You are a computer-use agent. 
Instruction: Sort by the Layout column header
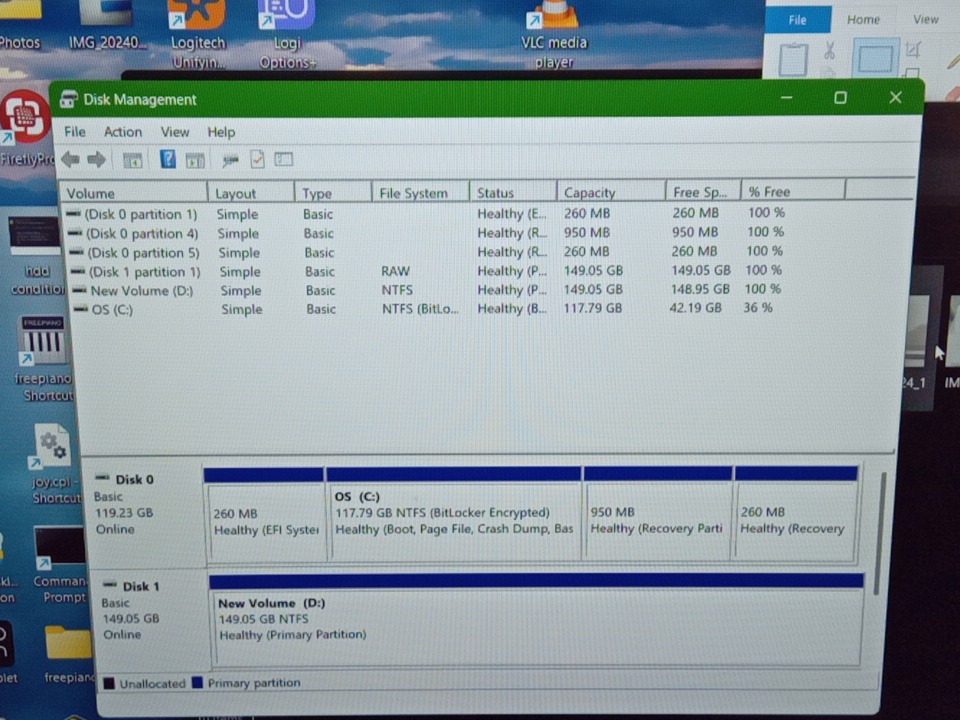(252, 193)
